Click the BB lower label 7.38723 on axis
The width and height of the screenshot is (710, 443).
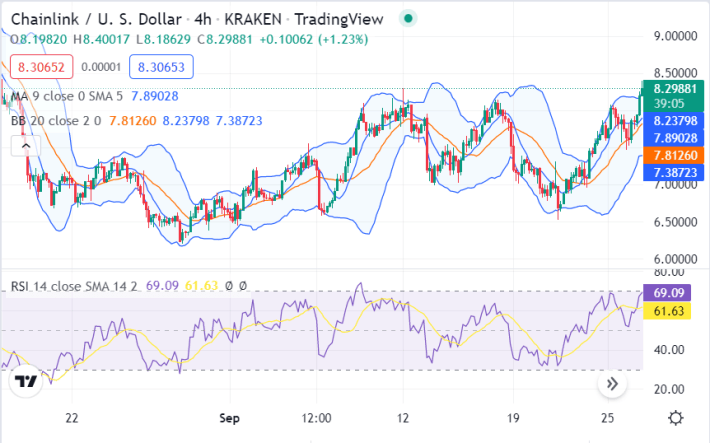click(674, 173)
